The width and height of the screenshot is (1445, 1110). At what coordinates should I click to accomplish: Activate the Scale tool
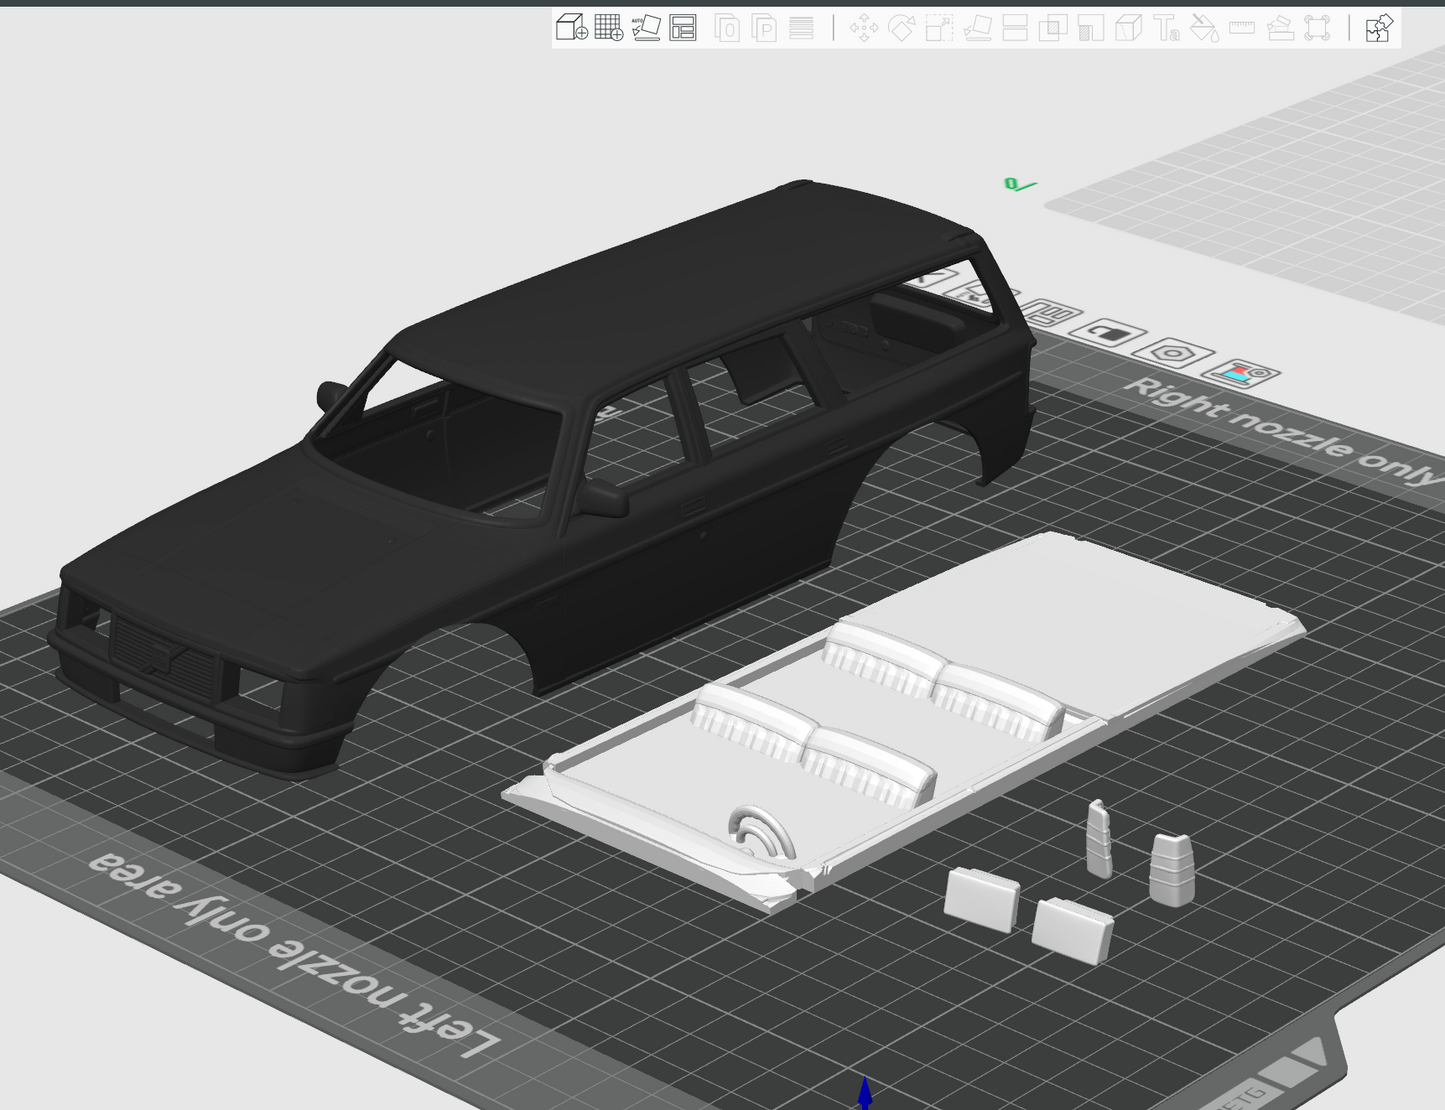coord(939,27)
